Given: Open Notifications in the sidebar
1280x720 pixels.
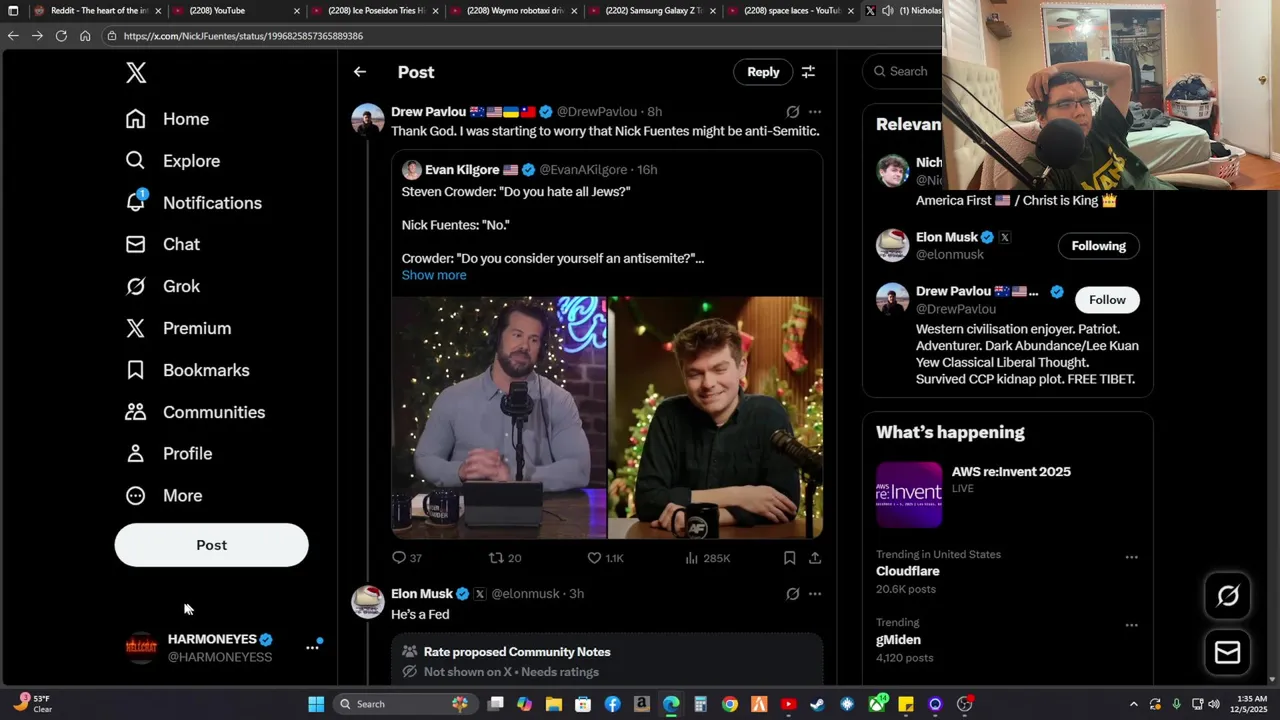Looking at the screenshot, I should click(x=193, y=203).
